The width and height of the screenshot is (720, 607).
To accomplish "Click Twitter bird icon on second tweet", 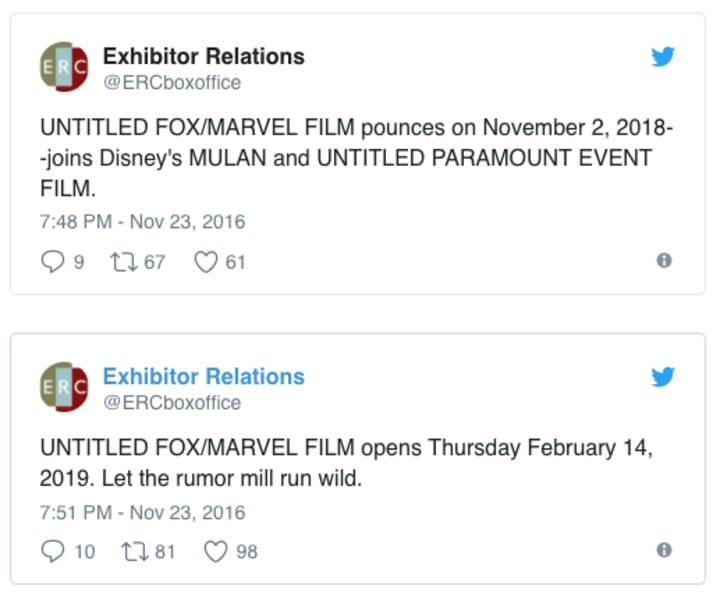I will [x=663, y=377].
